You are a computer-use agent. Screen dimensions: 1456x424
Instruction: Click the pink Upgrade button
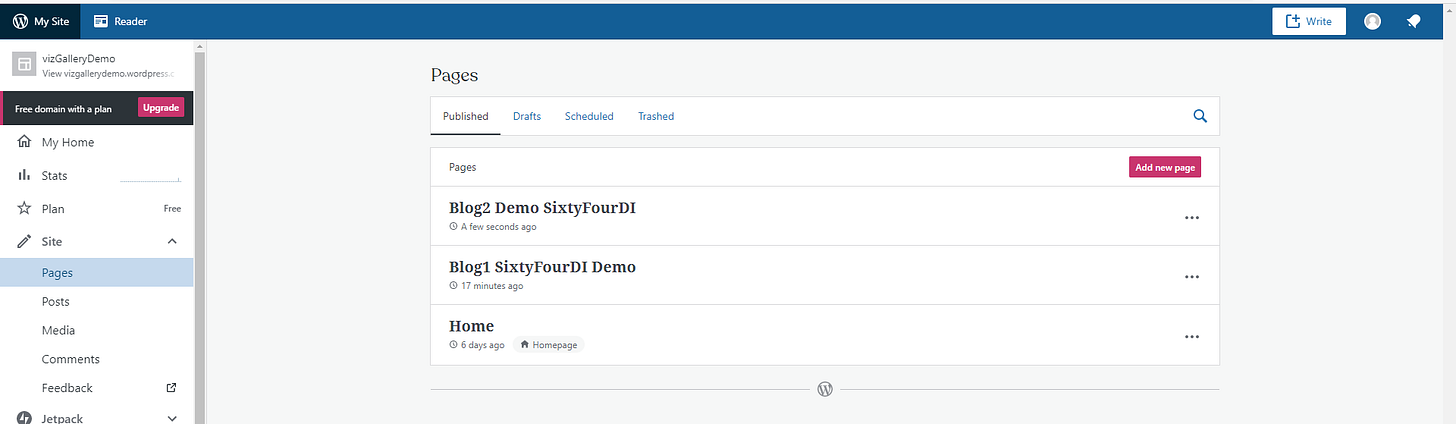(161, 108)
